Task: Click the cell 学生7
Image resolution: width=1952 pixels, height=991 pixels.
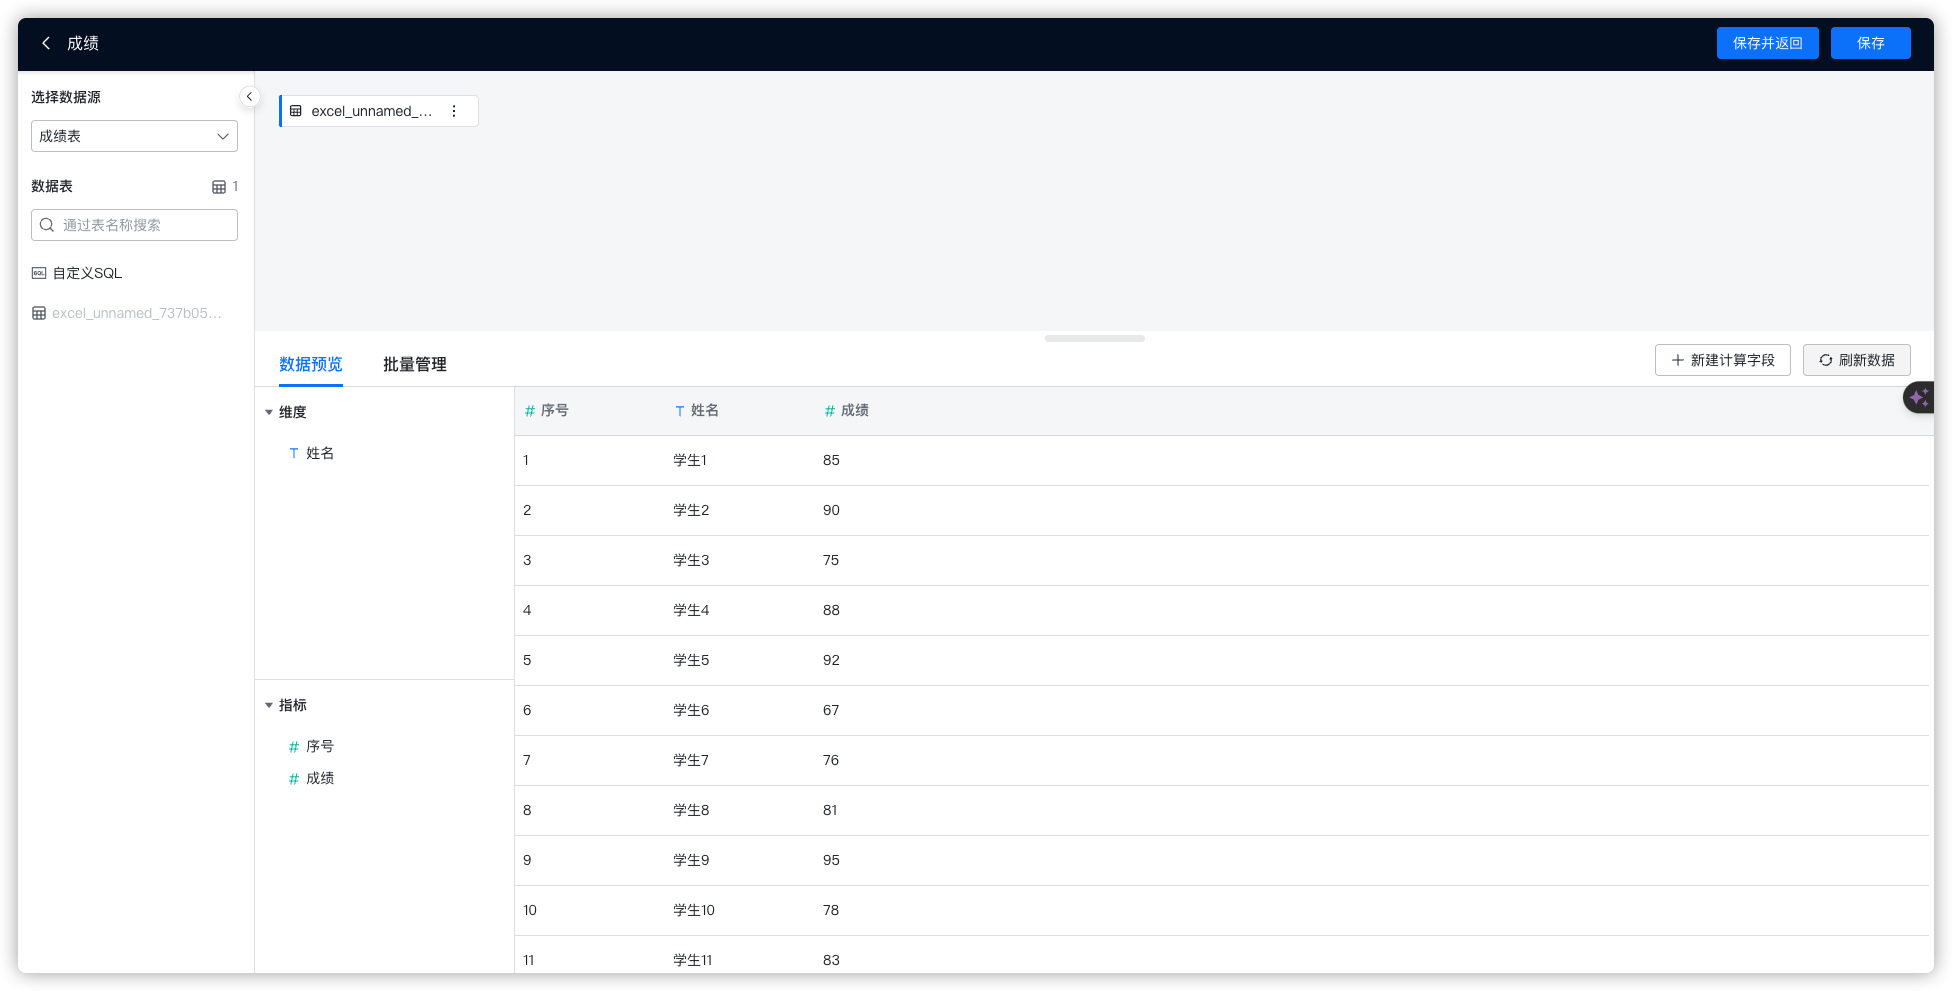Action: point(691,760)
